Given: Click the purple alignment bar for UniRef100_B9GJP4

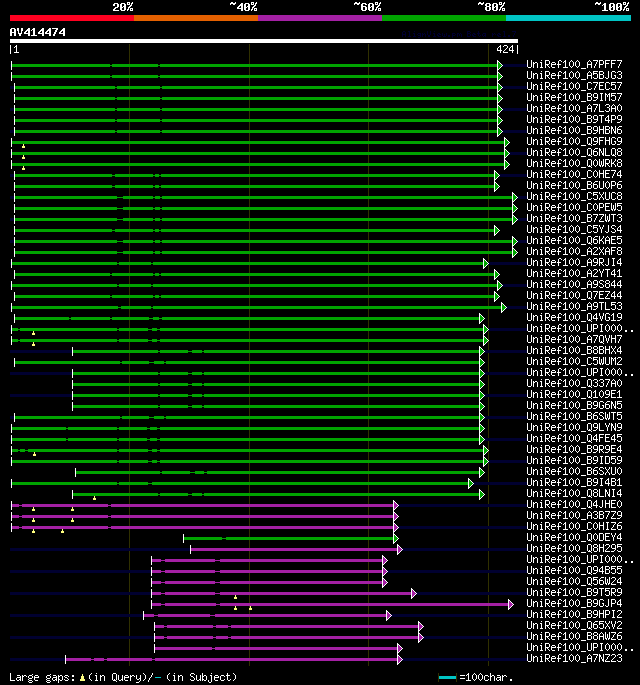Looking at the screenshot, I should click(x=330, y=605).
